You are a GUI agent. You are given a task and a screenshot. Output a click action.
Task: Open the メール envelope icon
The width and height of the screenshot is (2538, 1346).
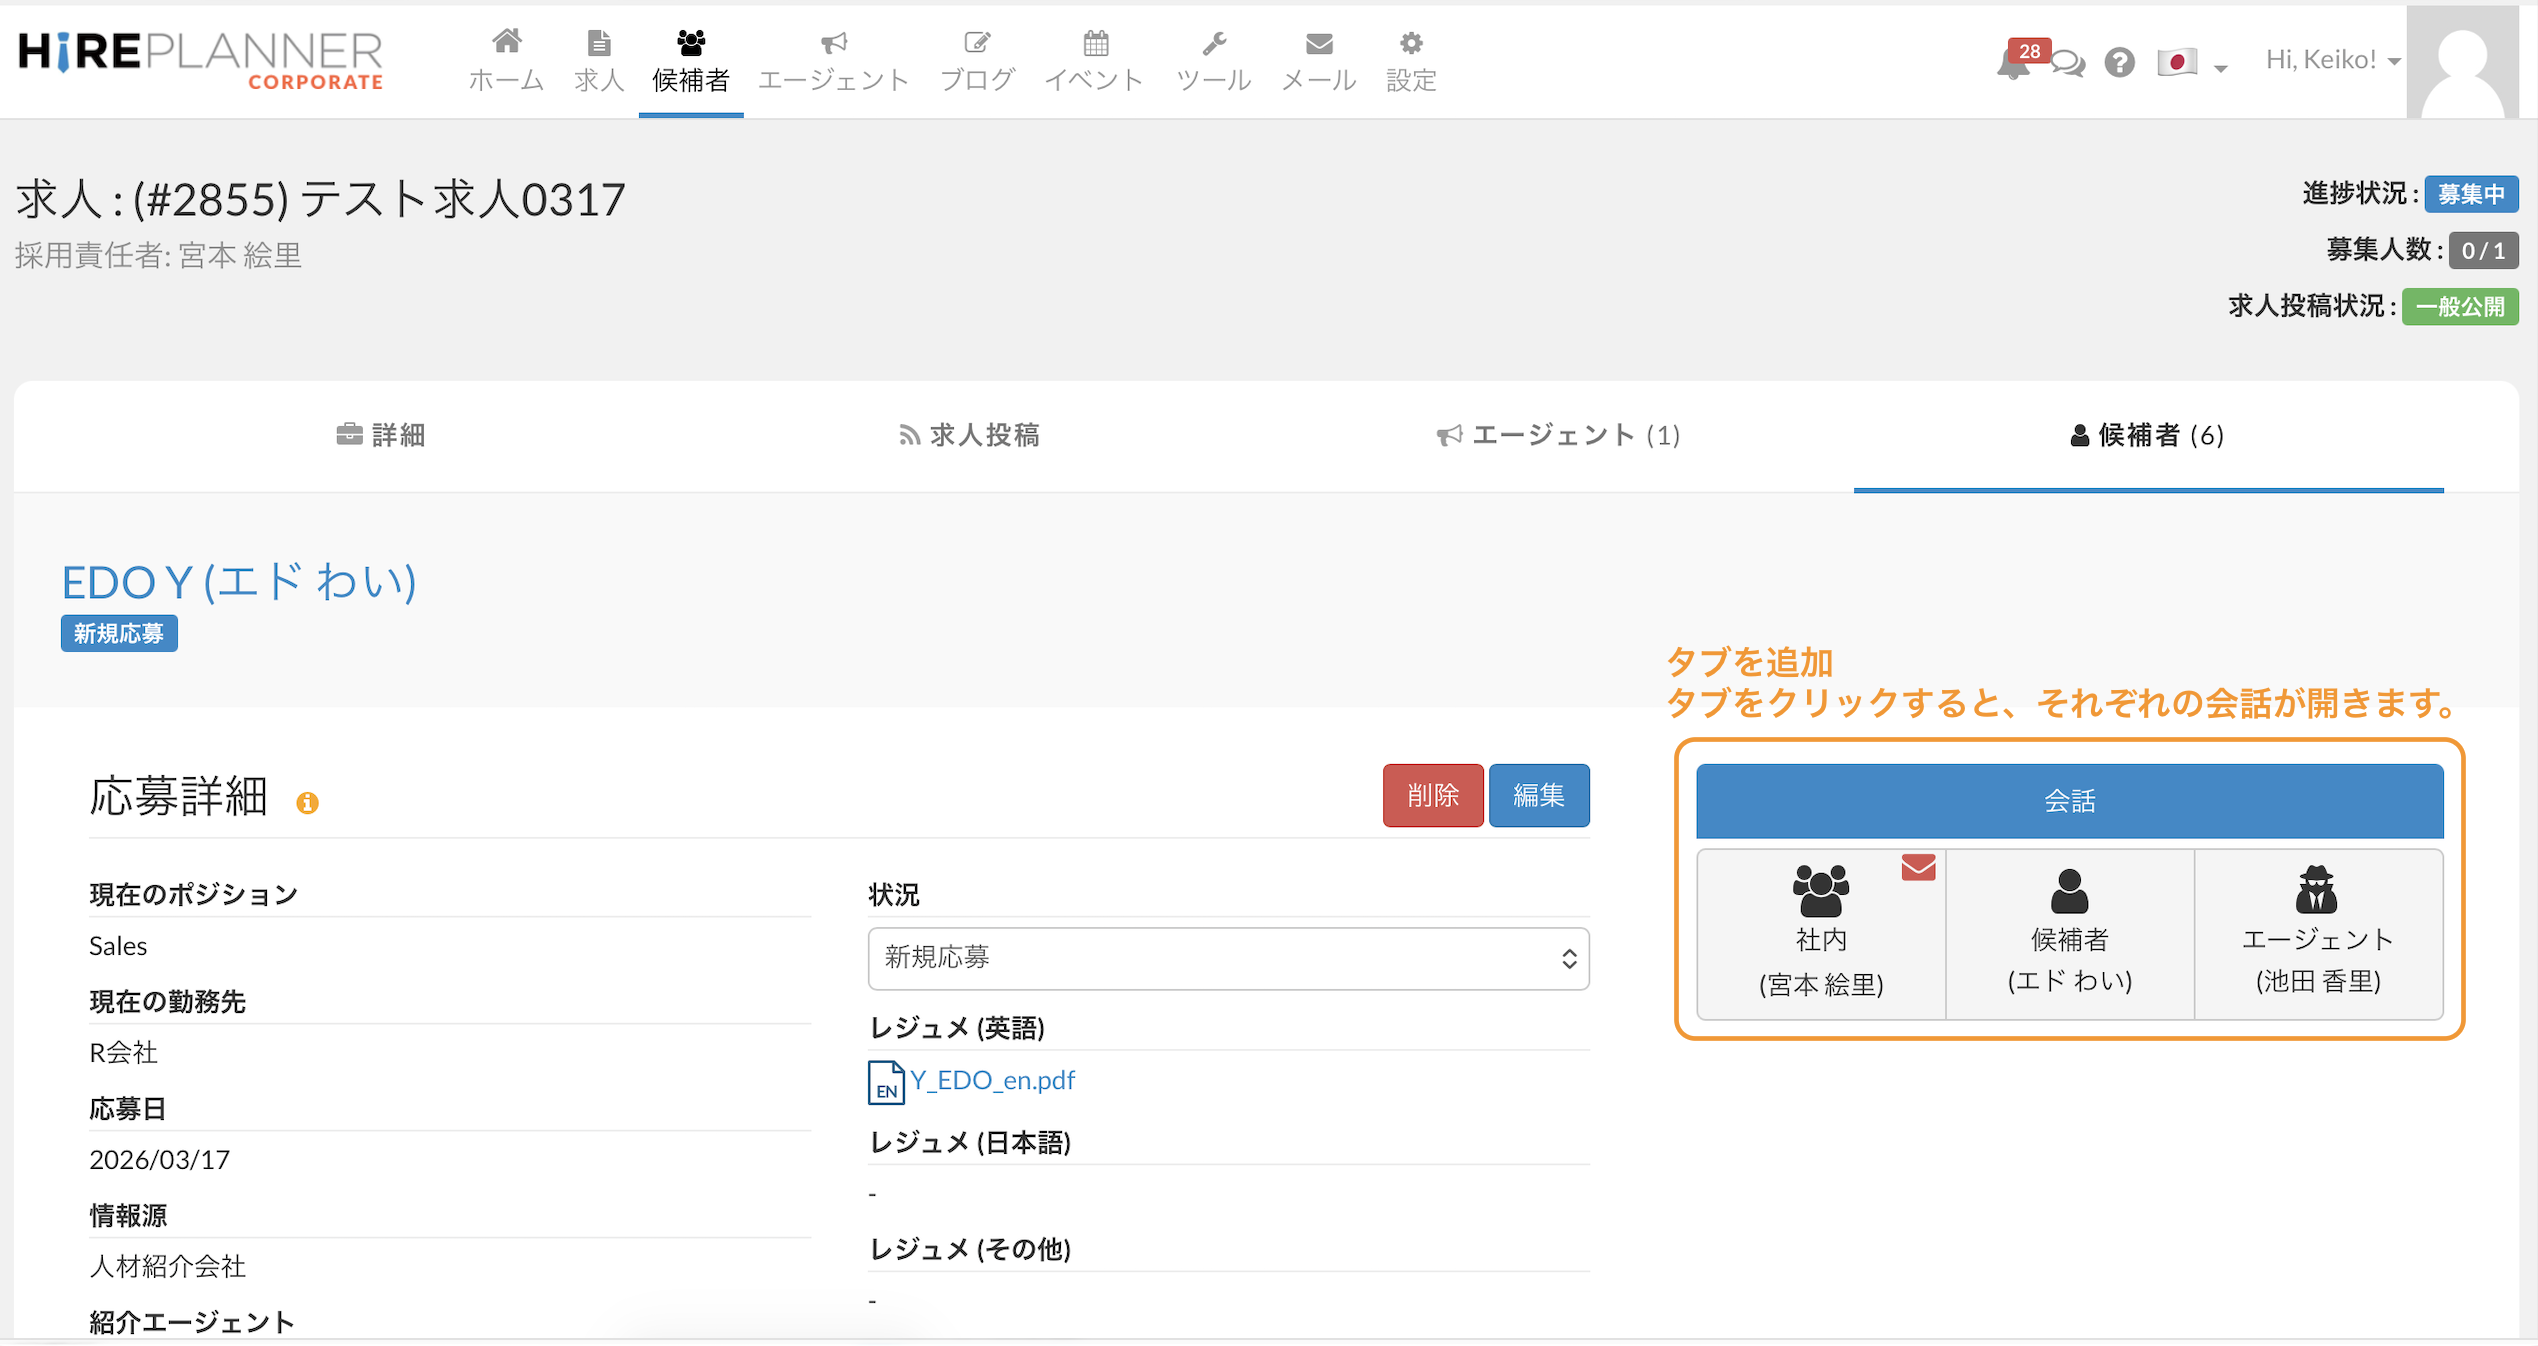coord(1318,43)
